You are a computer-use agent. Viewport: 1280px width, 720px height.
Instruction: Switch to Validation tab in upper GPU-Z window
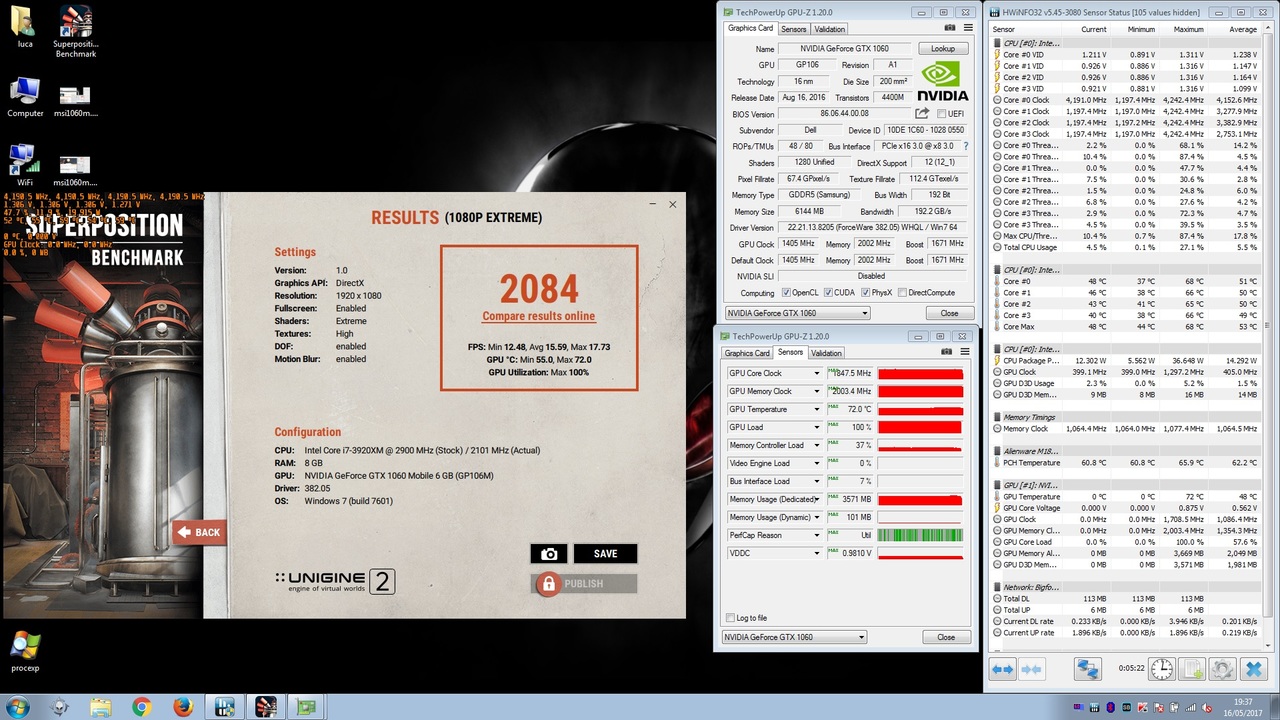tap(829, 29)
